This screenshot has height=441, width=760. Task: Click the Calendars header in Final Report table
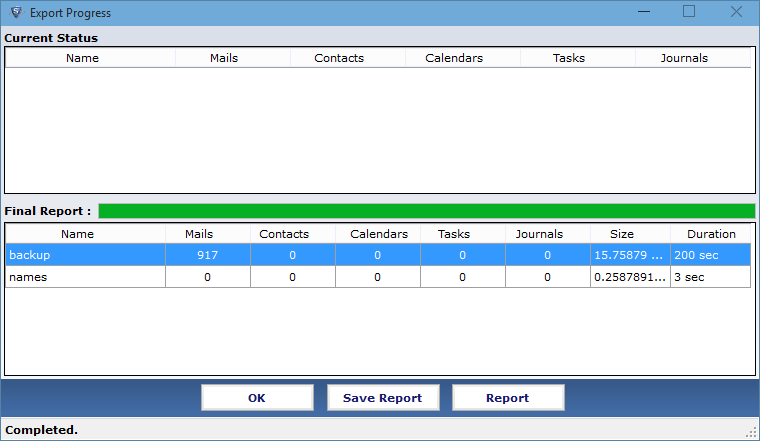coord(379,234)
